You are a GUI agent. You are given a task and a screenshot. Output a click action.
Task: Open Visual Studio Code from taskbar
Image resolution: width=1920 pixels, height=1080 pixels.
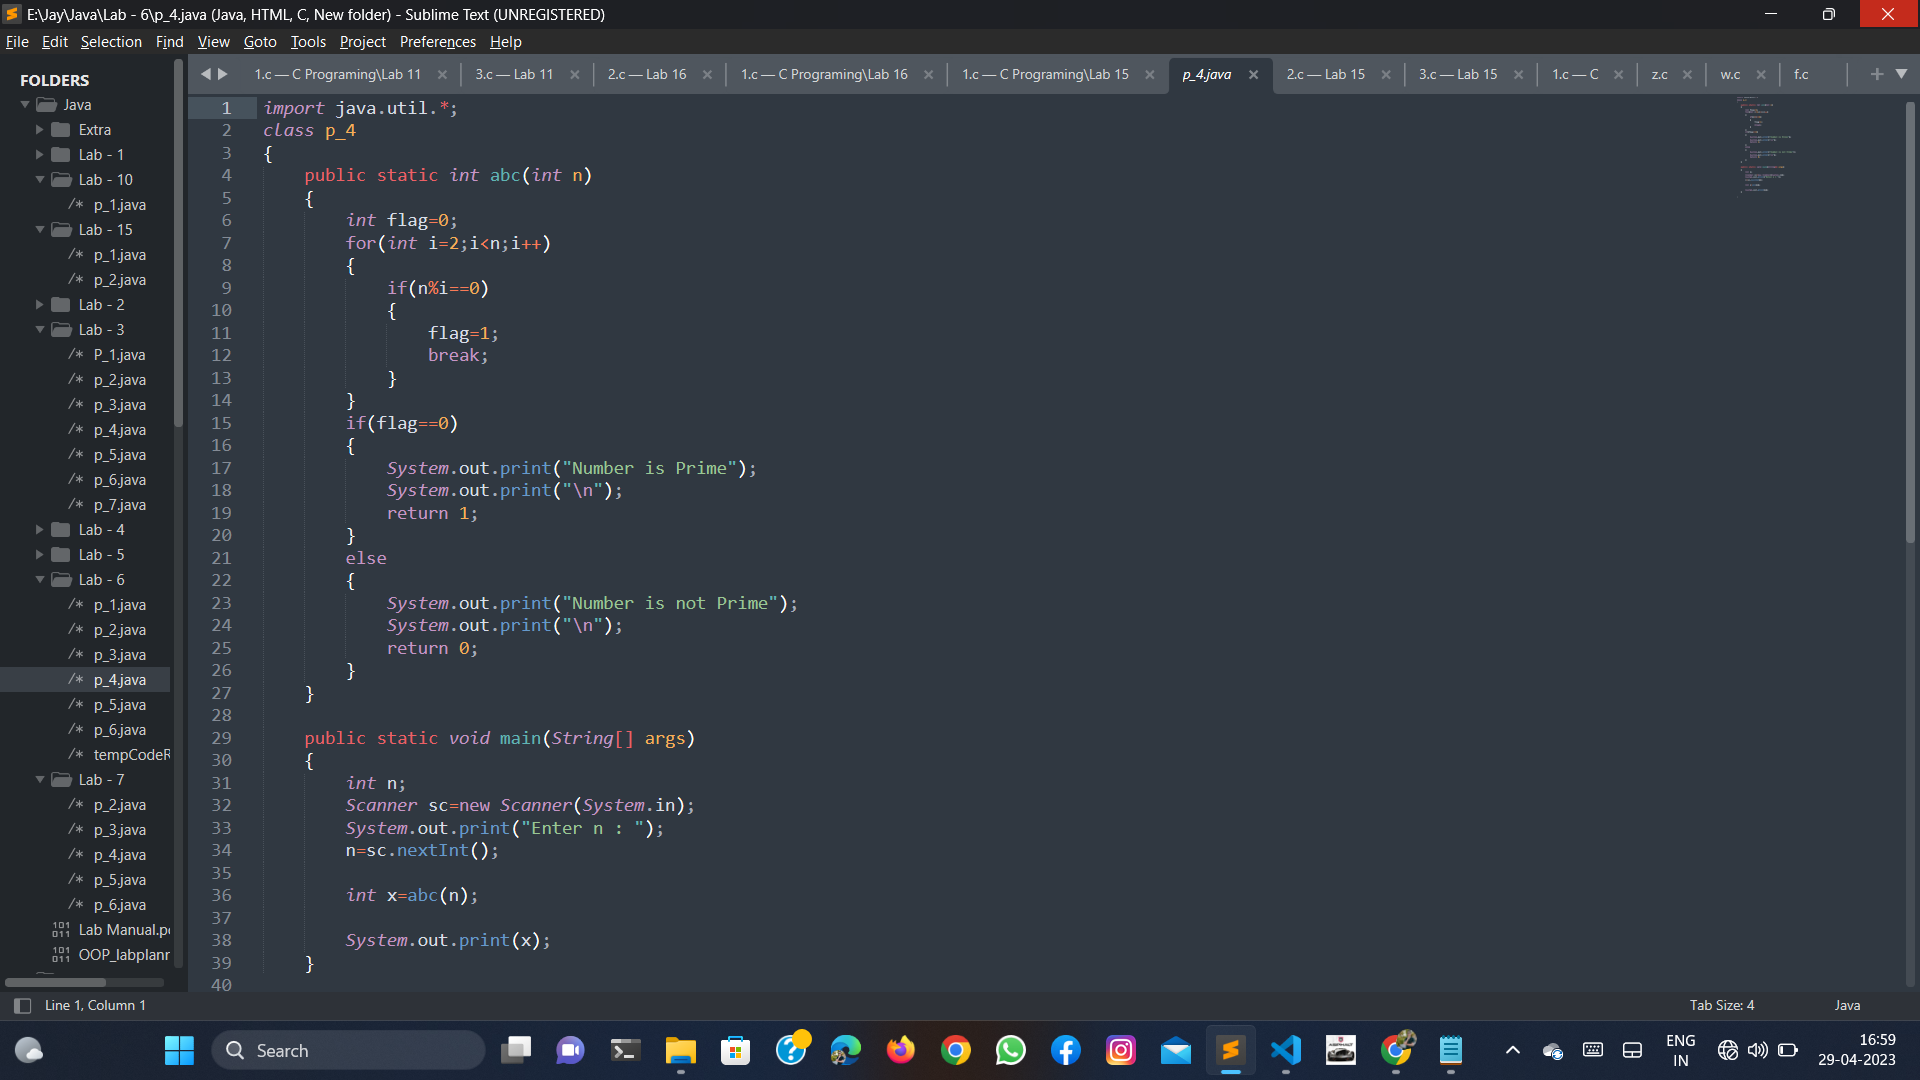pyautogui.click(x=1286, y=1051)
